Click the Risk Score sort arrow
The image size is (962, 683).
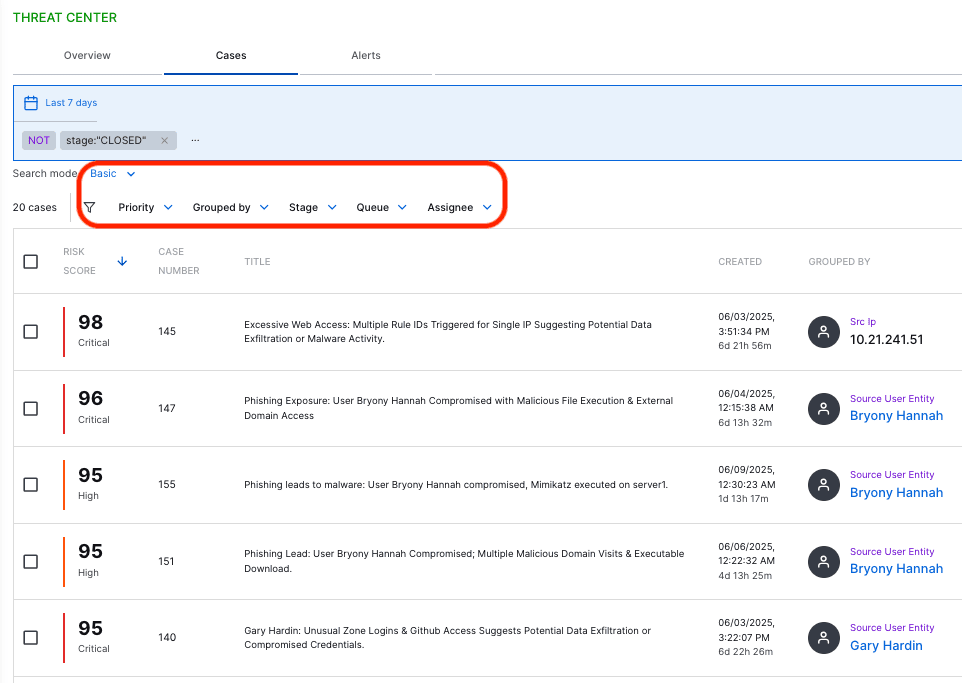pyautogui.click(x=122, y=261)
